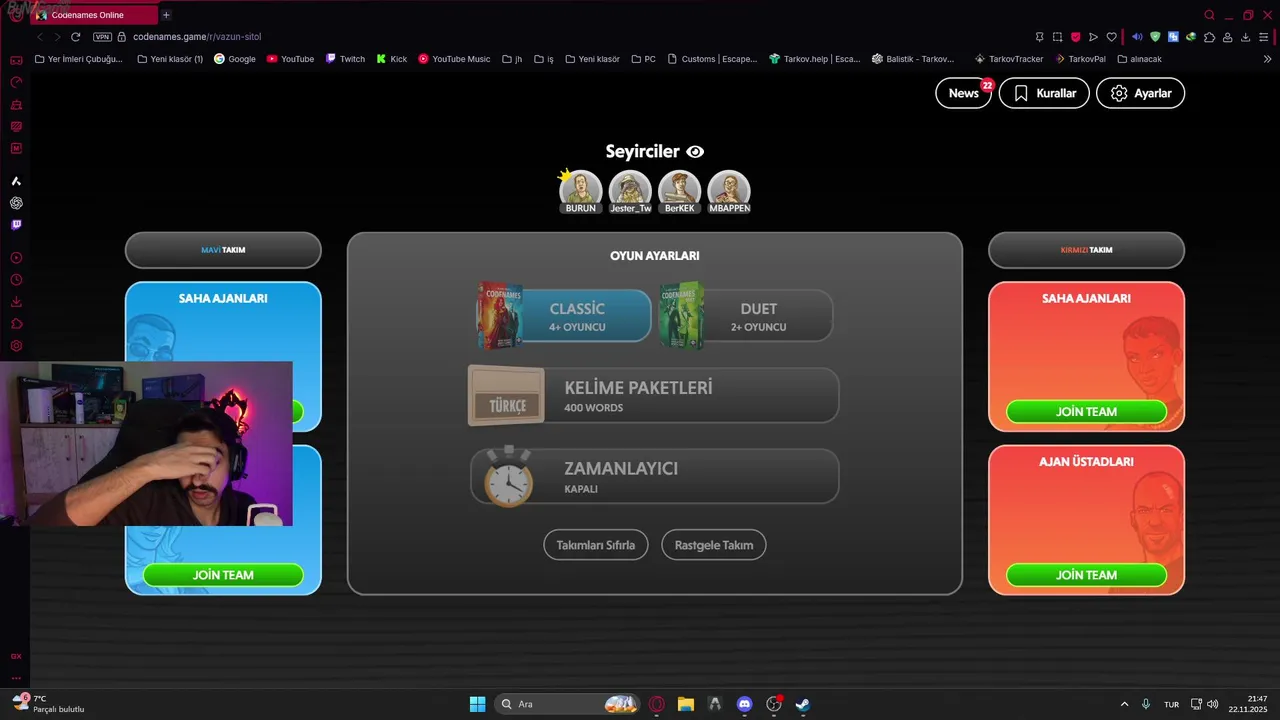
Task: Add page to bookmarks with heart icon
Action: point(1111,37)
